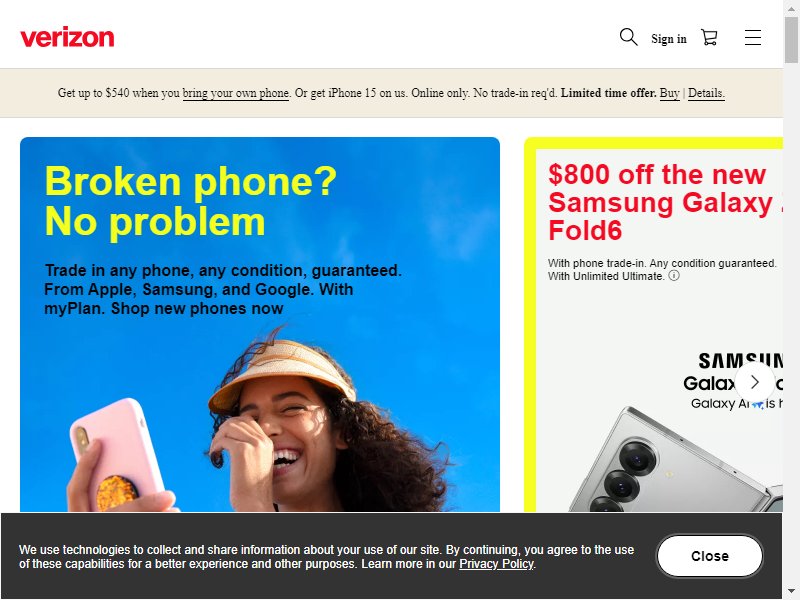Open the search magnifier icon
This screenshot has width=800, height=600.
pyautogui.click(x=628, y=37)
